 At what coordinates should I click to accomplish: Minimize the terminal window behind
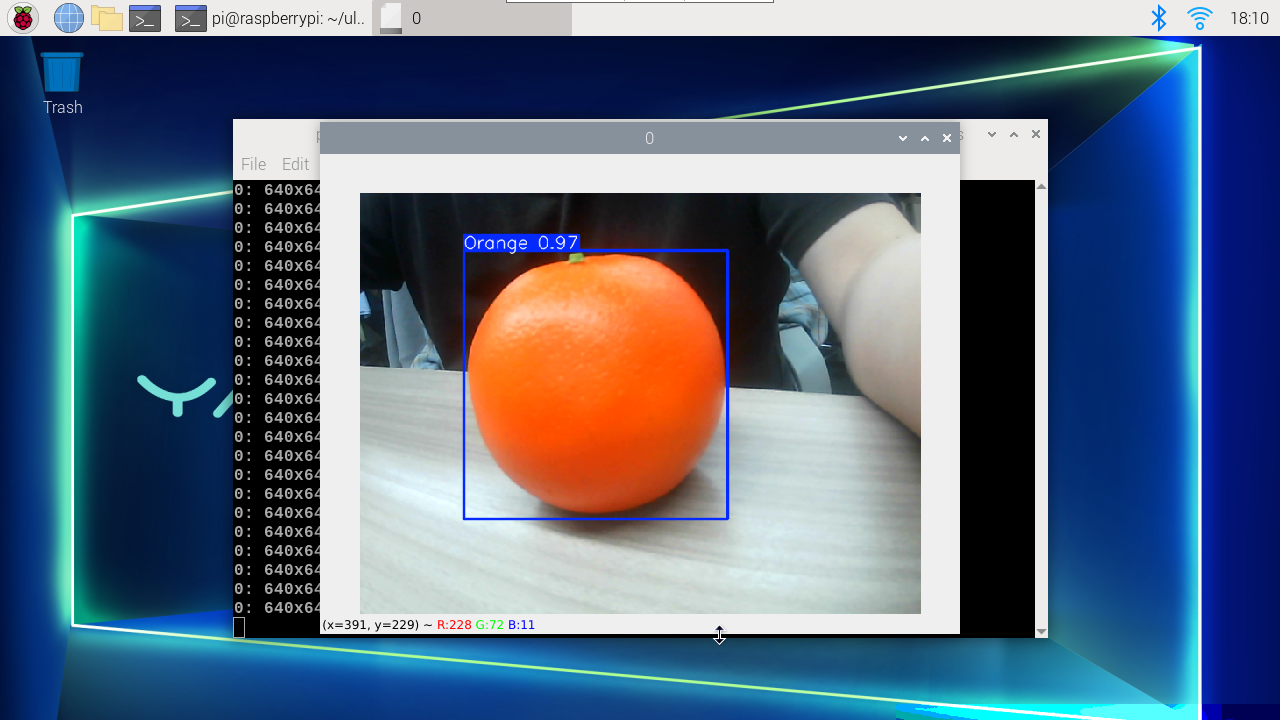point(992,134)
